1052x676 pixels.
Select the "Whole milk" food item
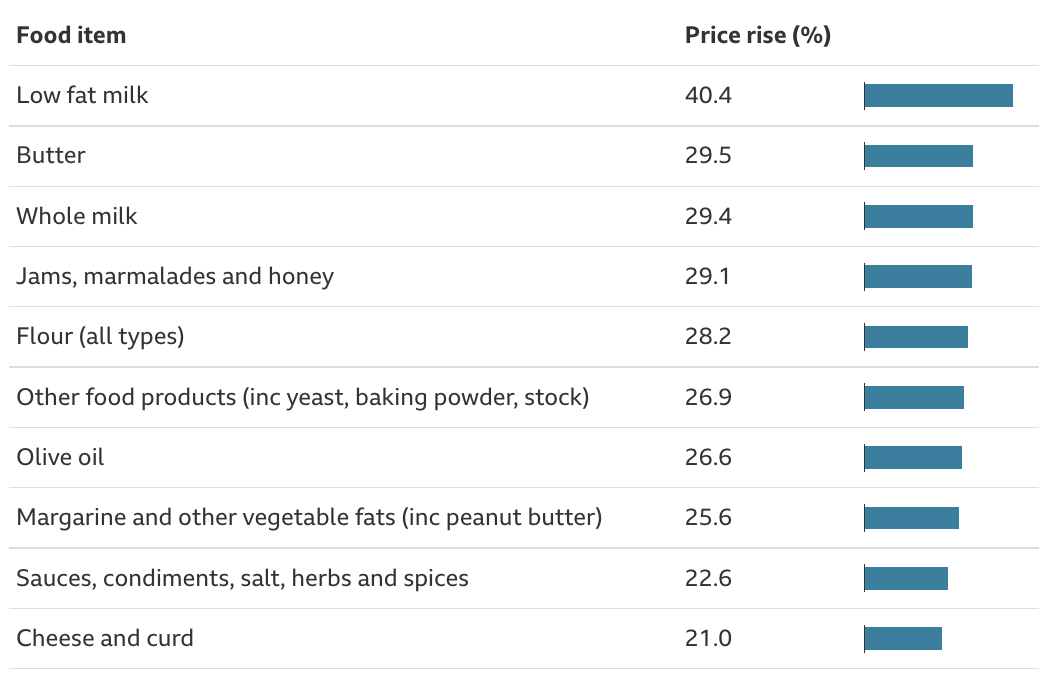click(77, 216)
